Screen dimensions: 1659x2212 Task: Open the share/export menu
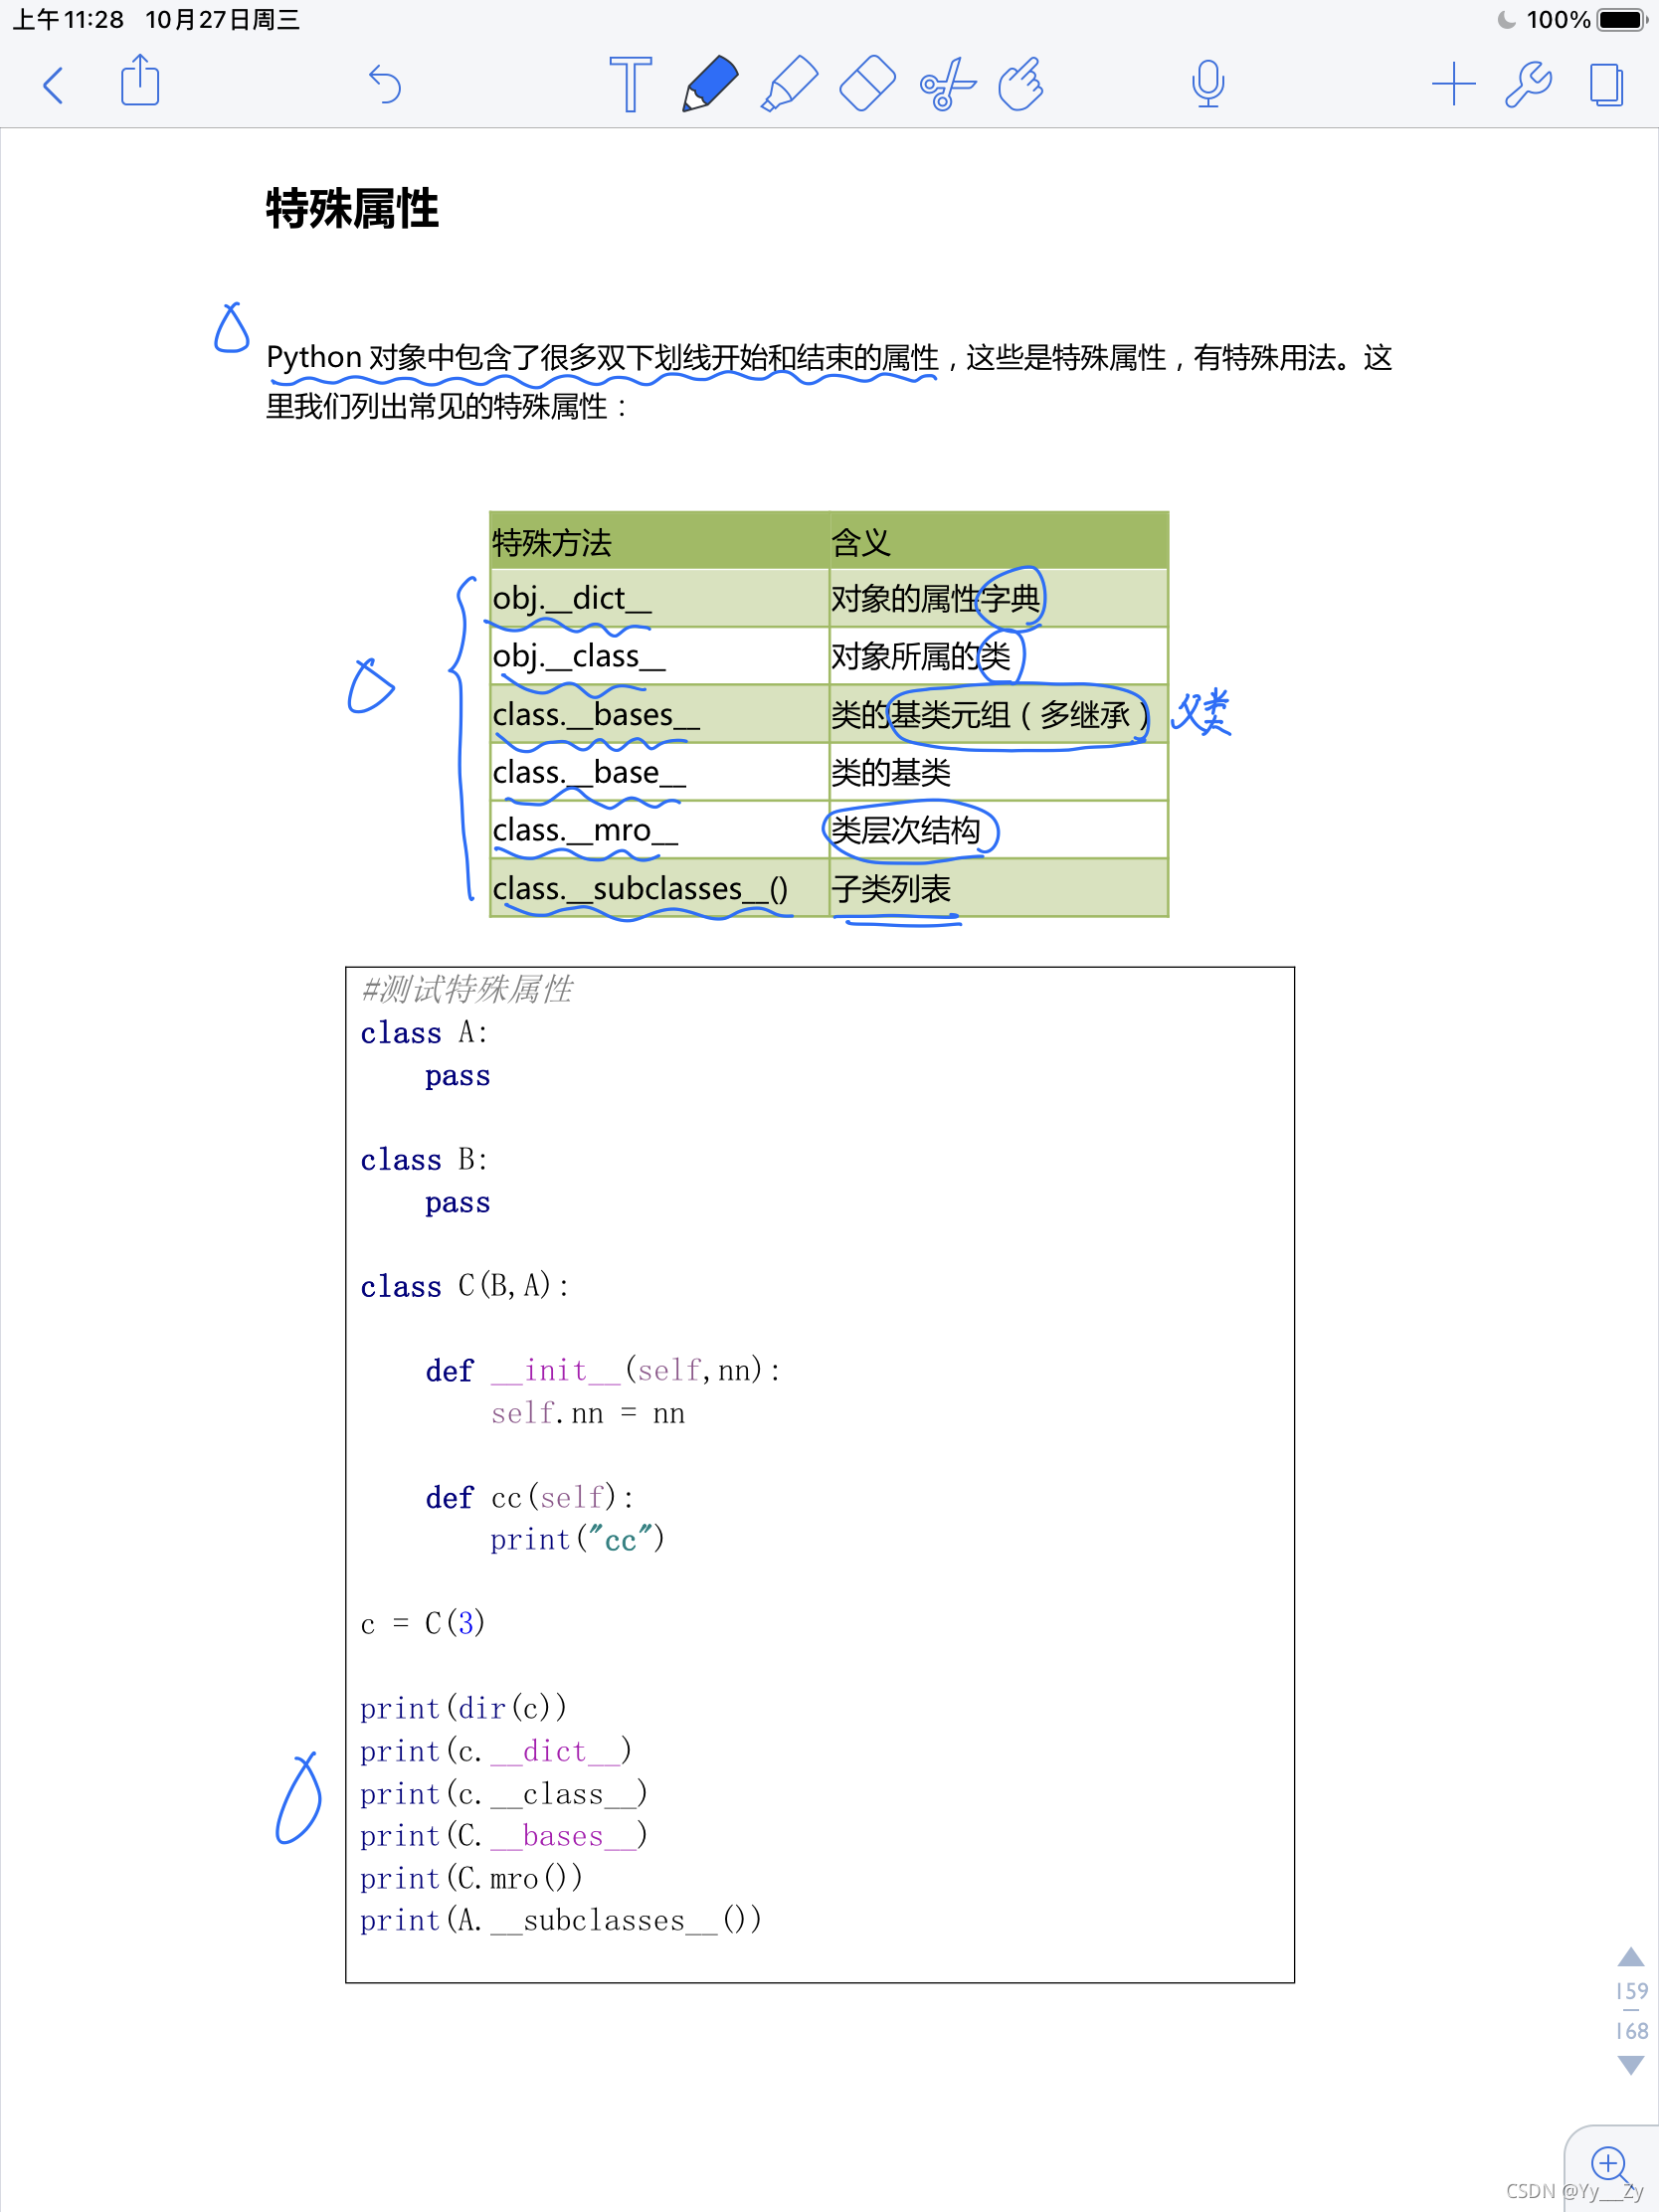(140, 81)
